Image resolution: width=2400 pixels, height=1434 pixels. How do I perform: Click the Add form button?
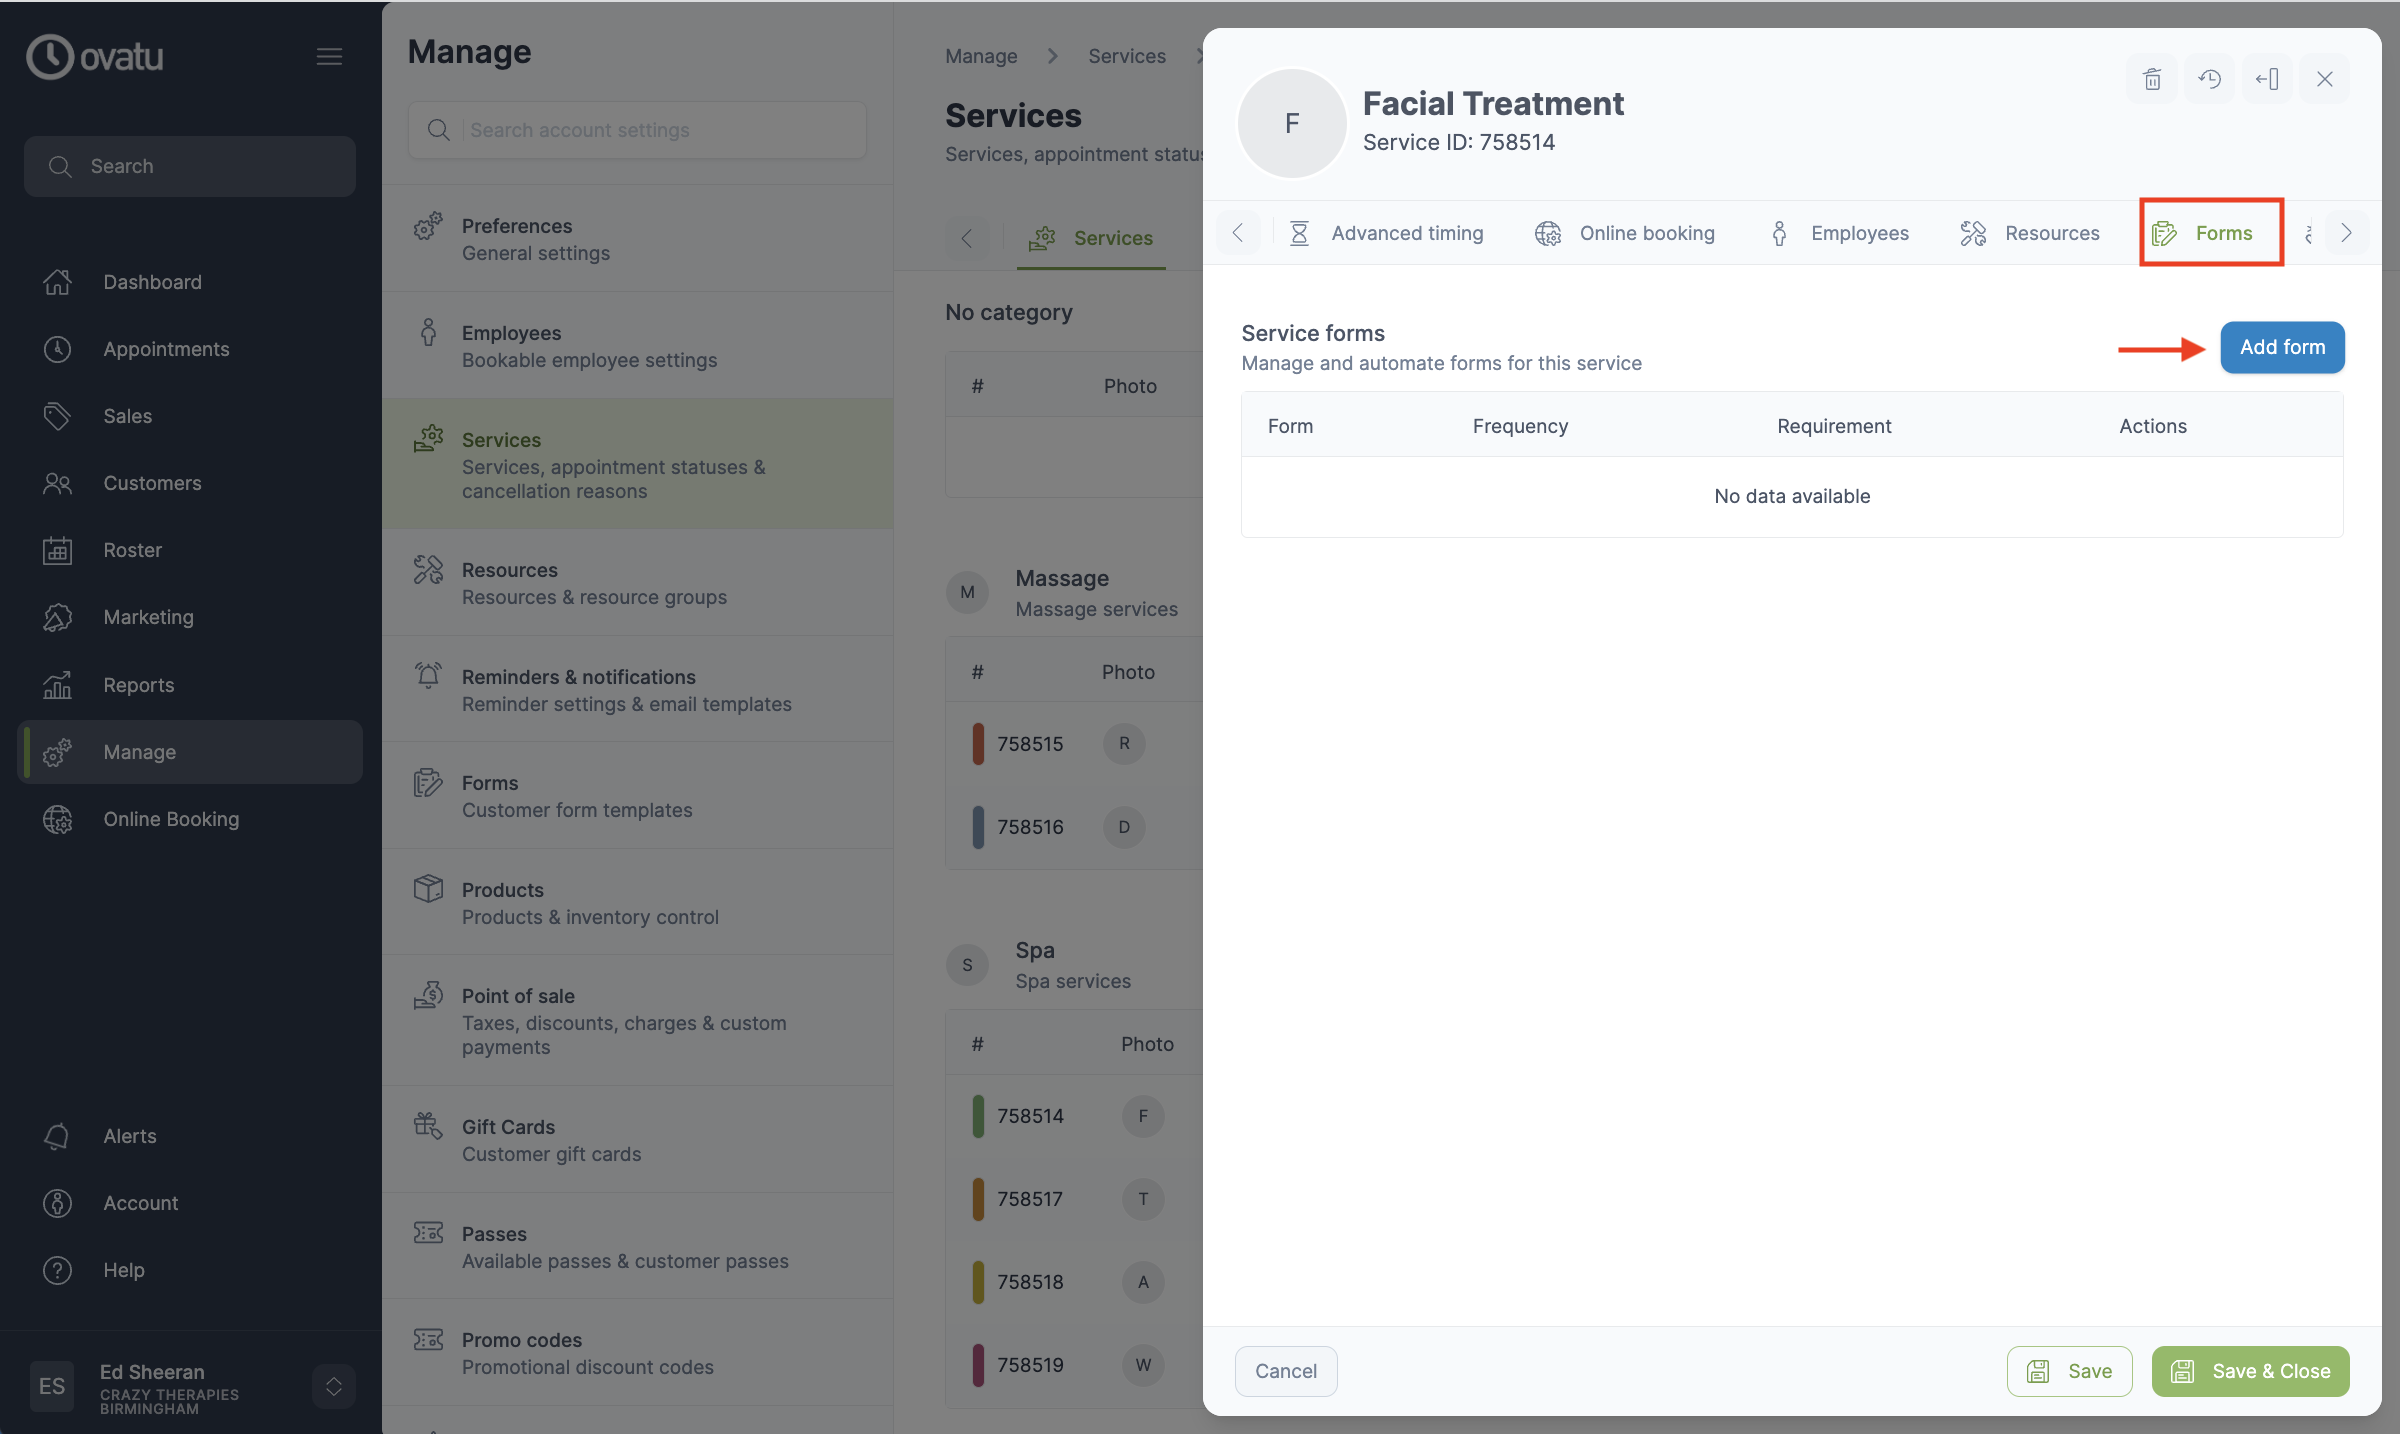[x=2282, y=347]
